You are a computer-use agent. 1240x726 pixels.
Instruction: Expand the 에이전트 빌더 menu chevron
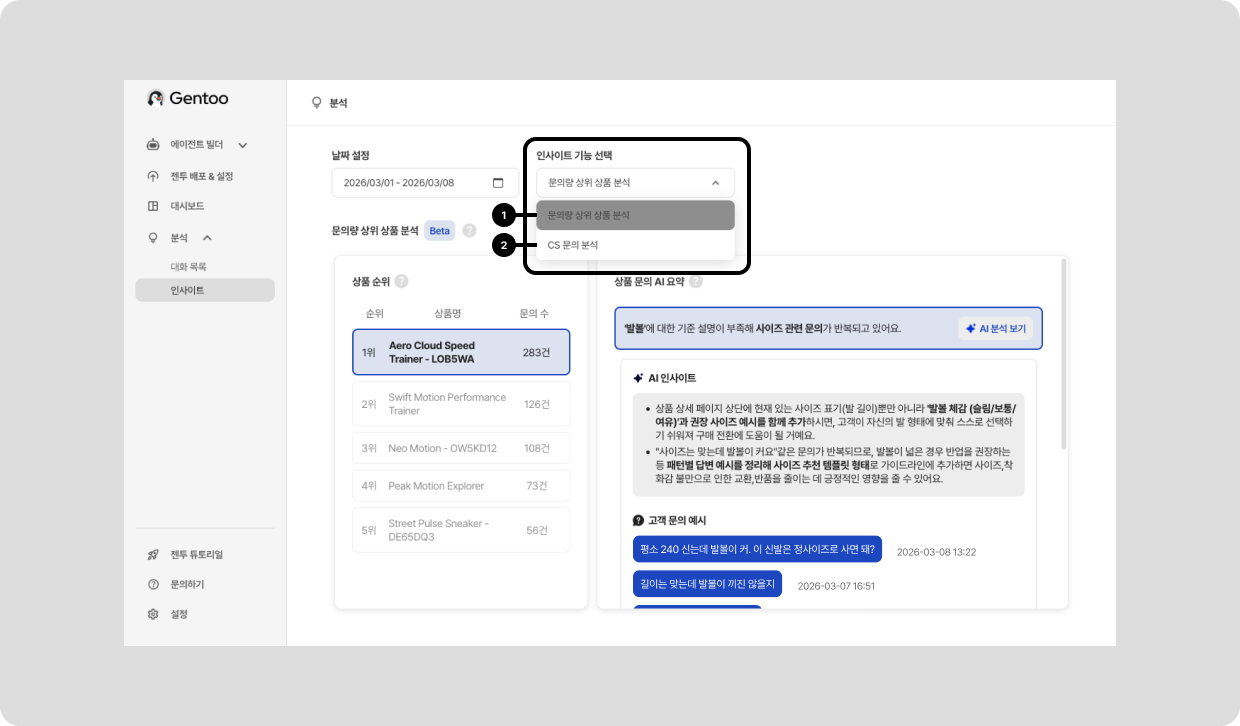click(x=242, y=145)
